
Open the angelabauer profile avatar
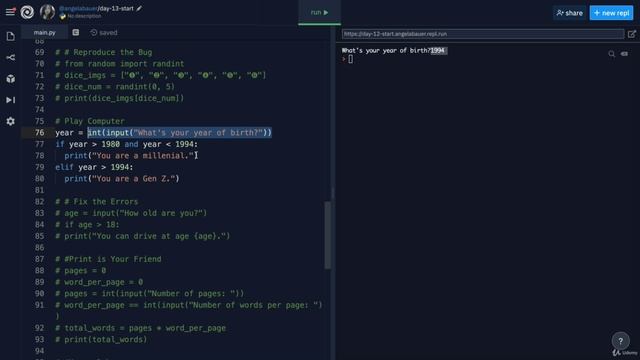(47, 12)
